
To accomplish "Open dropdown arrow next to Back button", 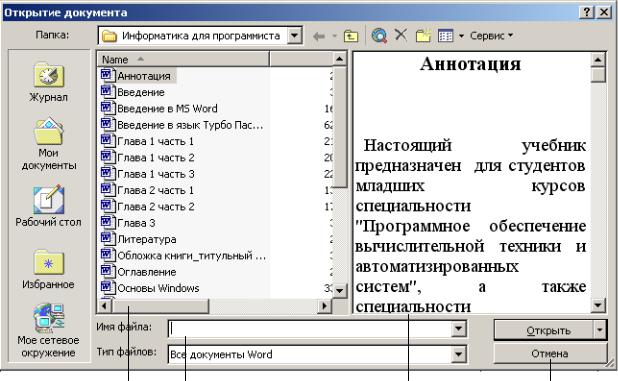I will (335, 36).
